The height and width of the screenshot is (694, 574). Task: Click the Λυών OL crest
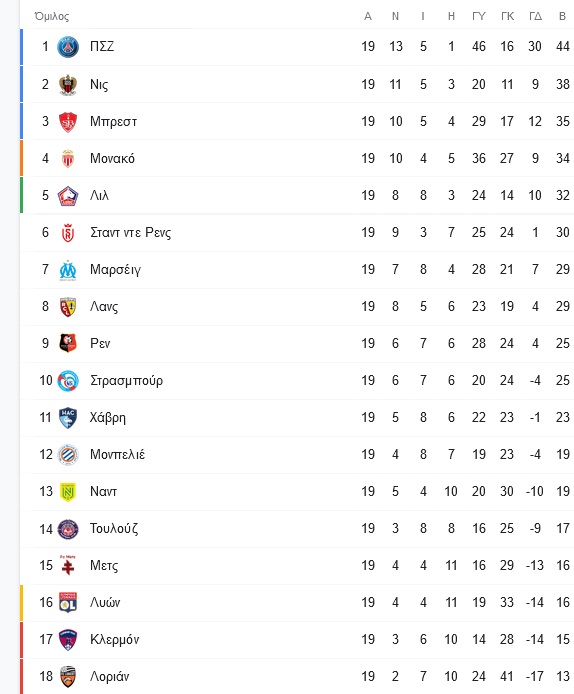(x=68, y=602)
